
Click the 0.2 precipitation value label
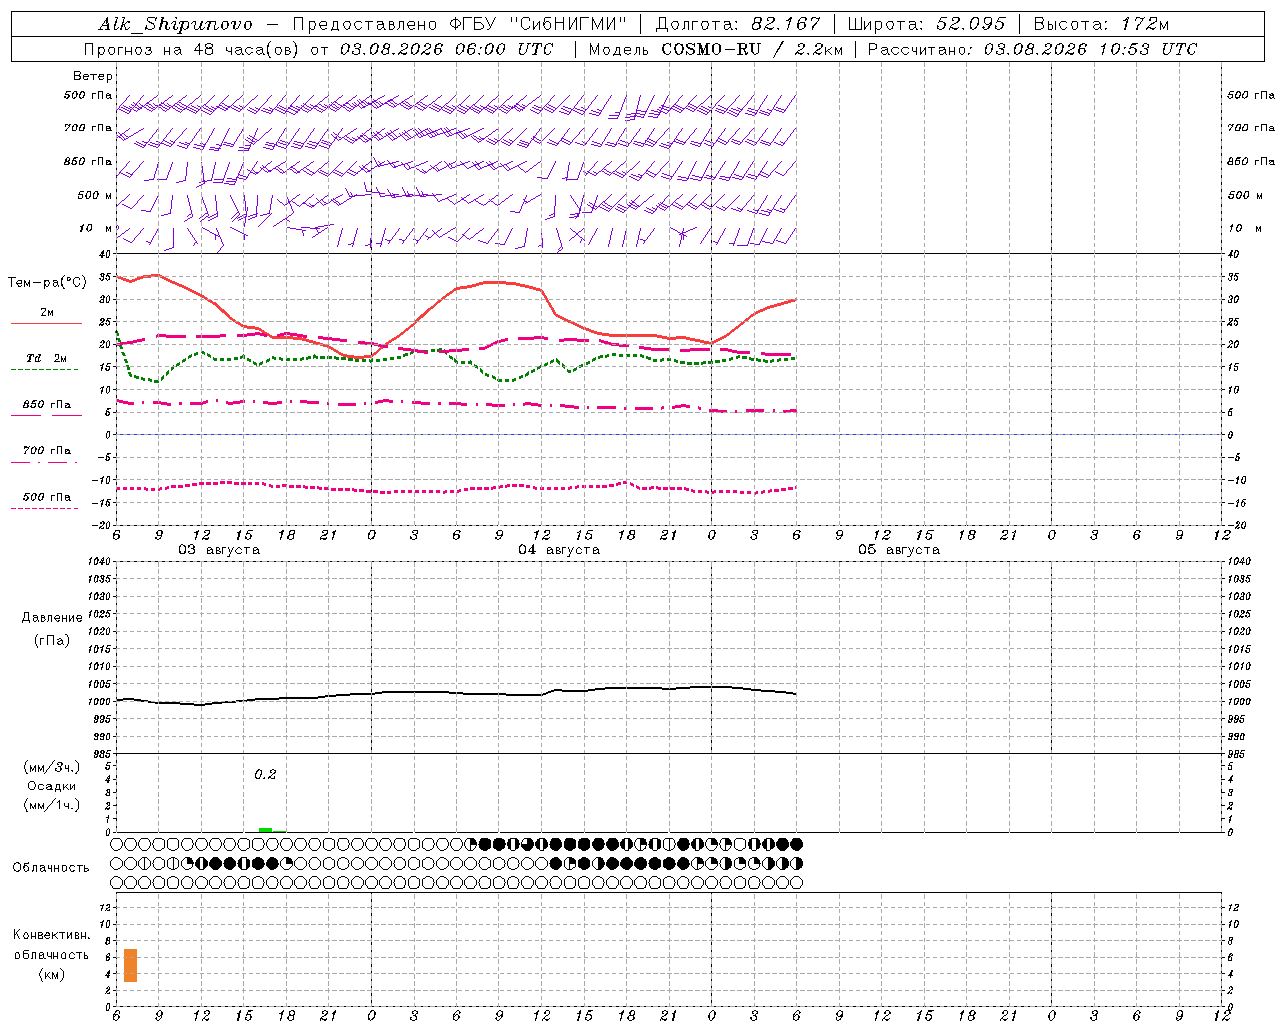265,774
